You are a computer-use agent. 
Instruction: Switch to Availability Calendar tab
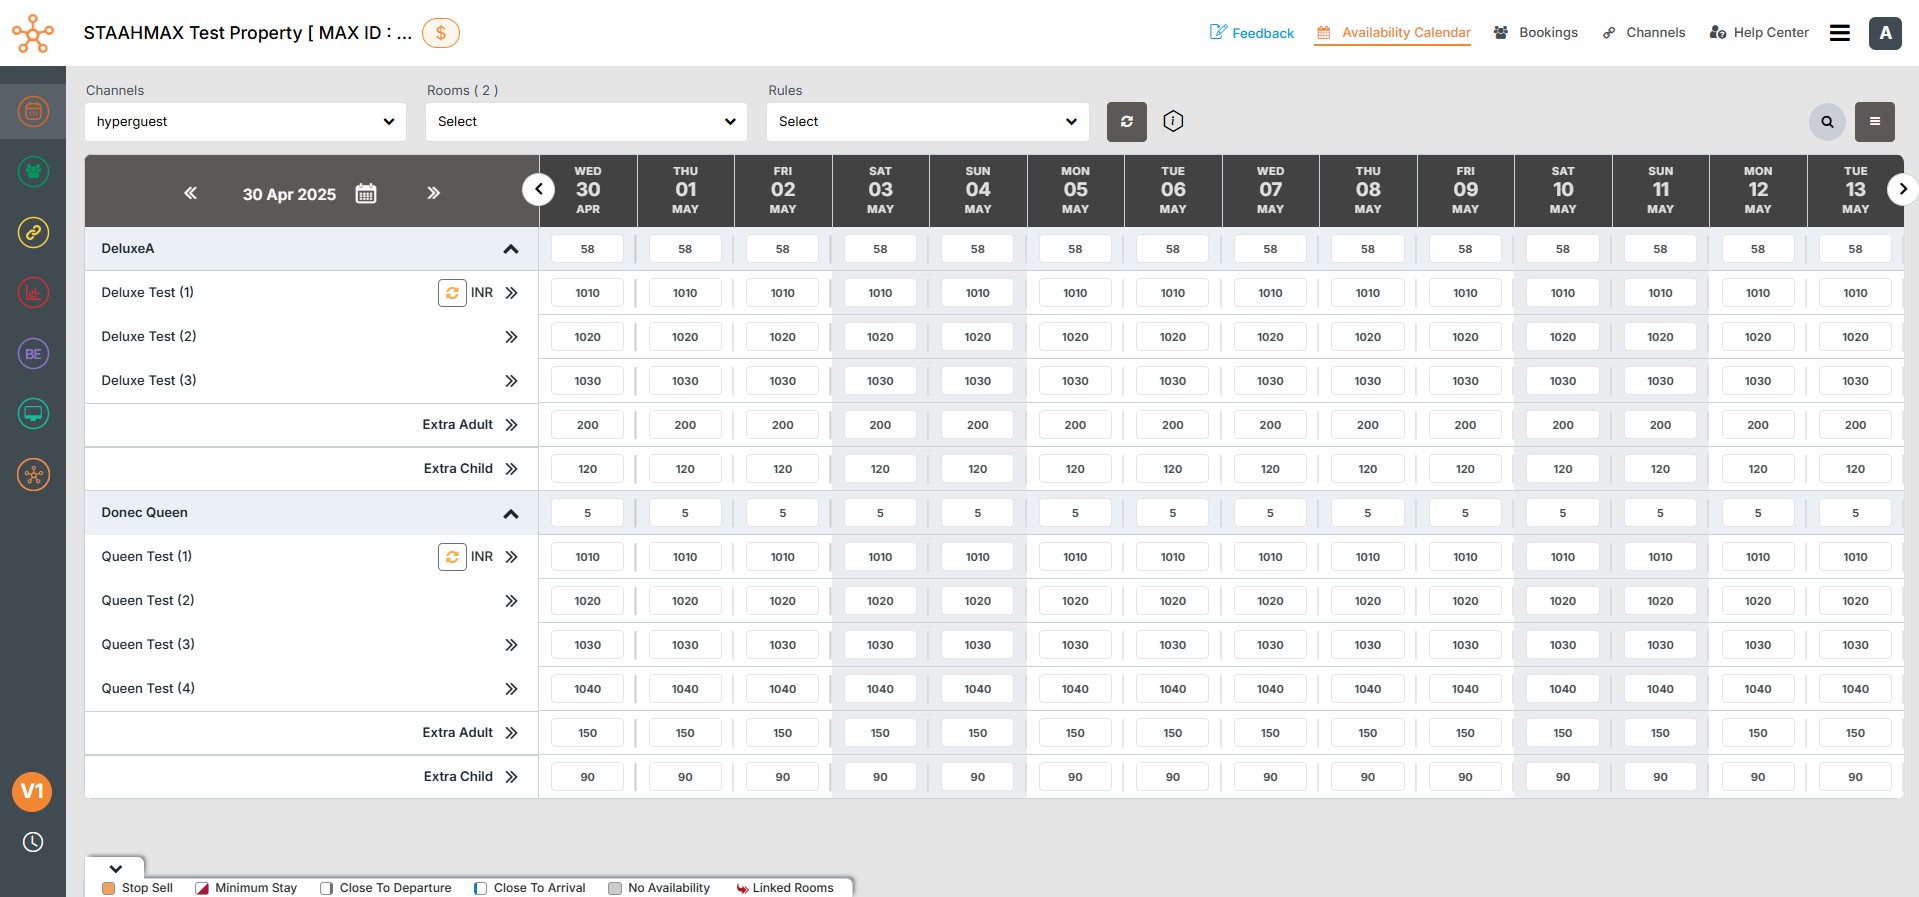click(1393, 33)
